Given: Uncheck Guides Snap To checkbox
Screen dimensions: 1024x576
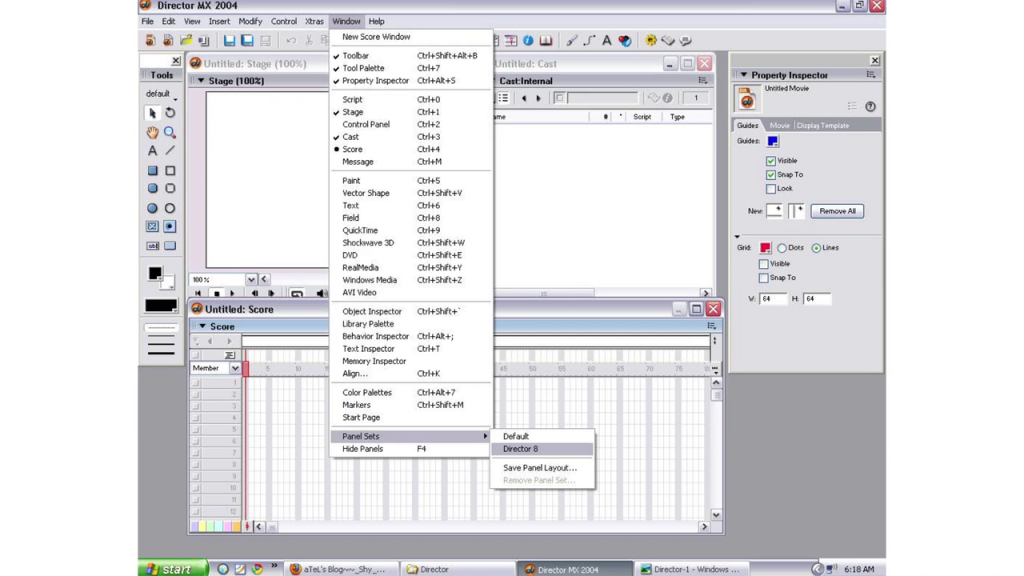Looking at the screenshot, I should click(x=771, y=175).
